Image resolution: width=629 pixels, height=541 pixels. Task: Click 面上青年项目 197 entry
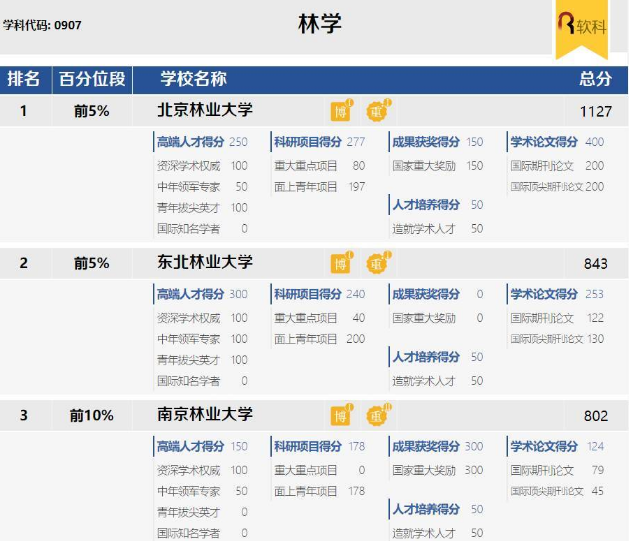pos(320,186)
